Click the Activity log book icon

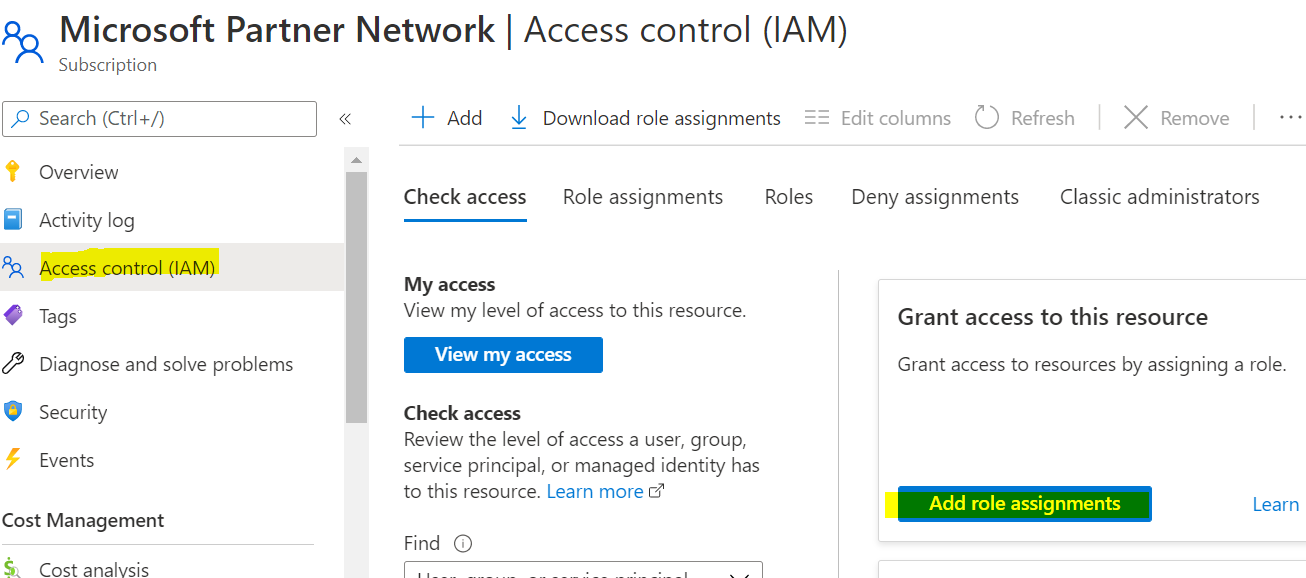pyautogui.click(x=13, y=220)
